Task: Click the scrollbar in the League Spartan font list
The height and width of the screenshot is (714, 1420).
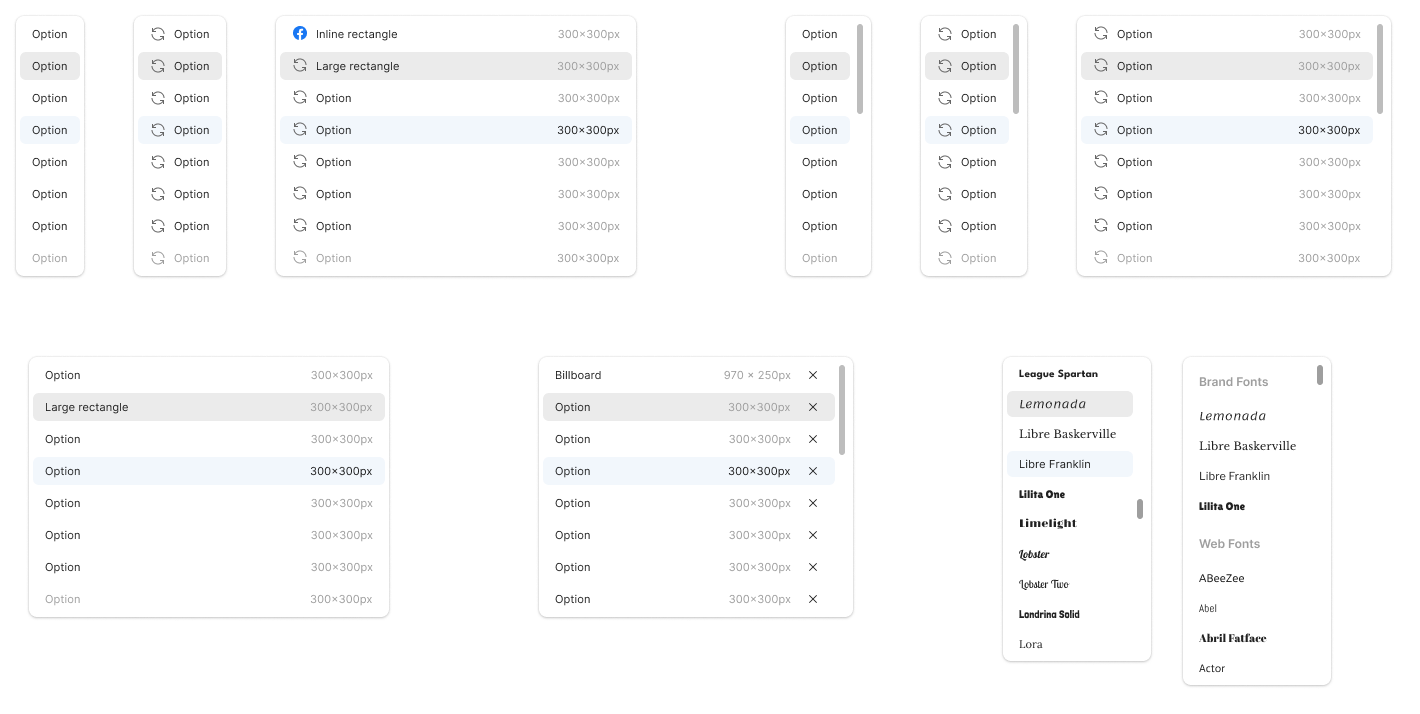Action: pyautogui.click(x=1140, y=509)
